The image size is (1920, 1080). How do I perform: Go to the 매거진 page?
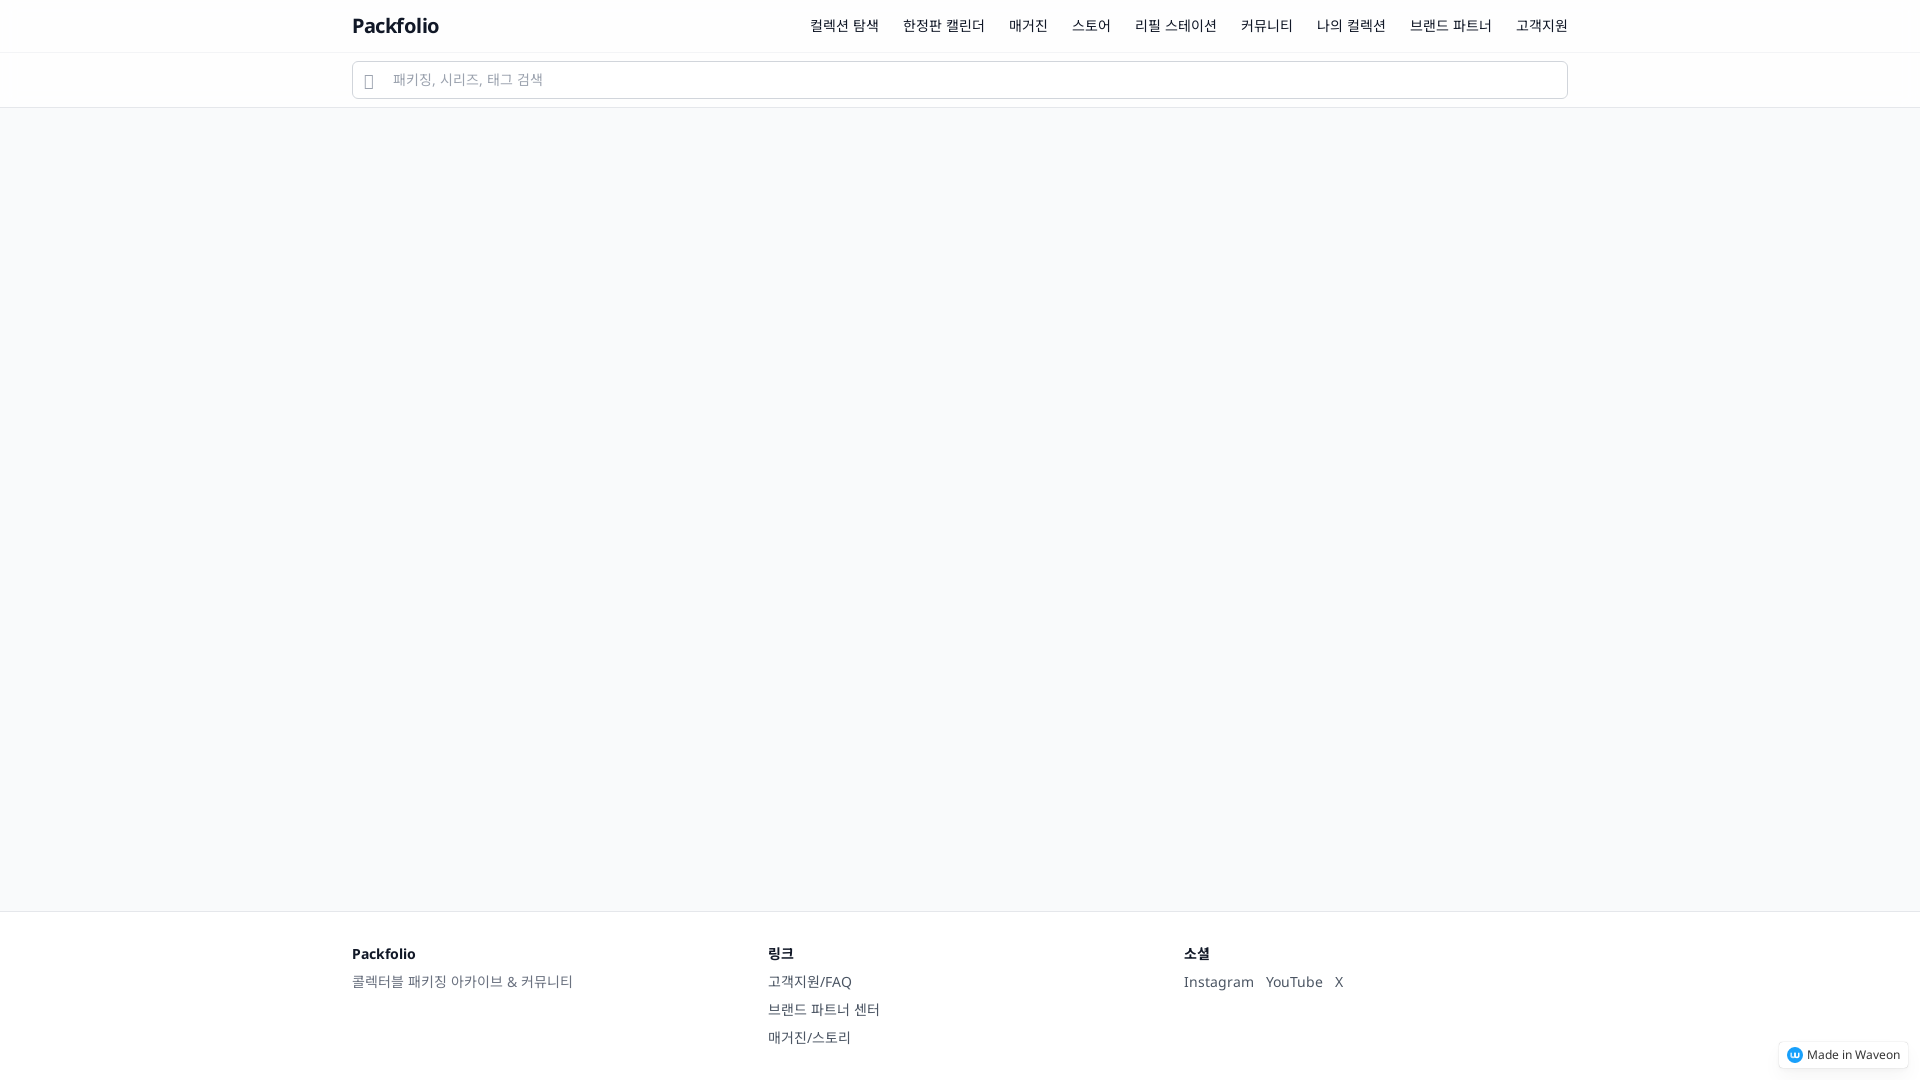point(1028,26)
